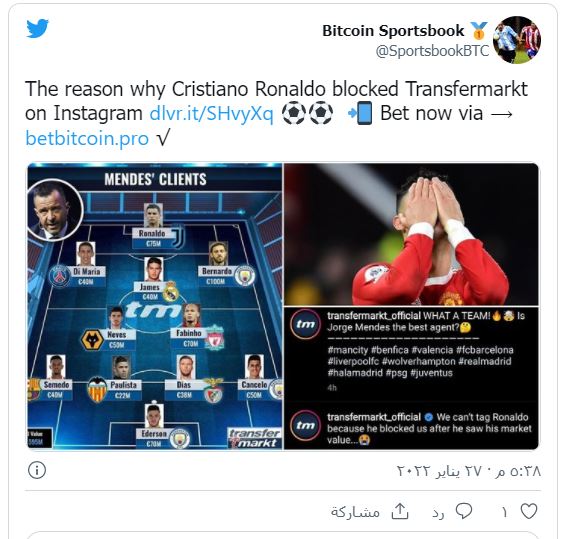Click the gold medal emoji beside the name
Viewport: 563px width, 539px height.
click(479, 31)
